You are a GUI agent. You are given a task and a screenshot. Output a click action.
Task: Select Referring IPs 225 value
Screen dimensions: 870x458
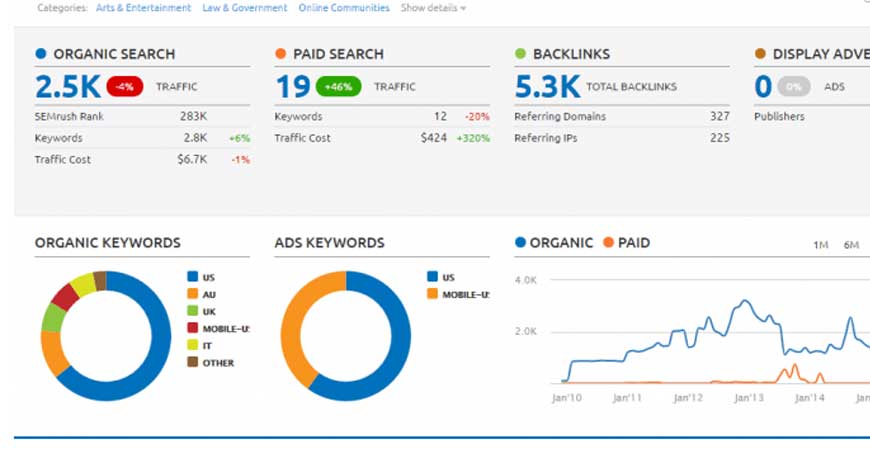tap(720, 138)
